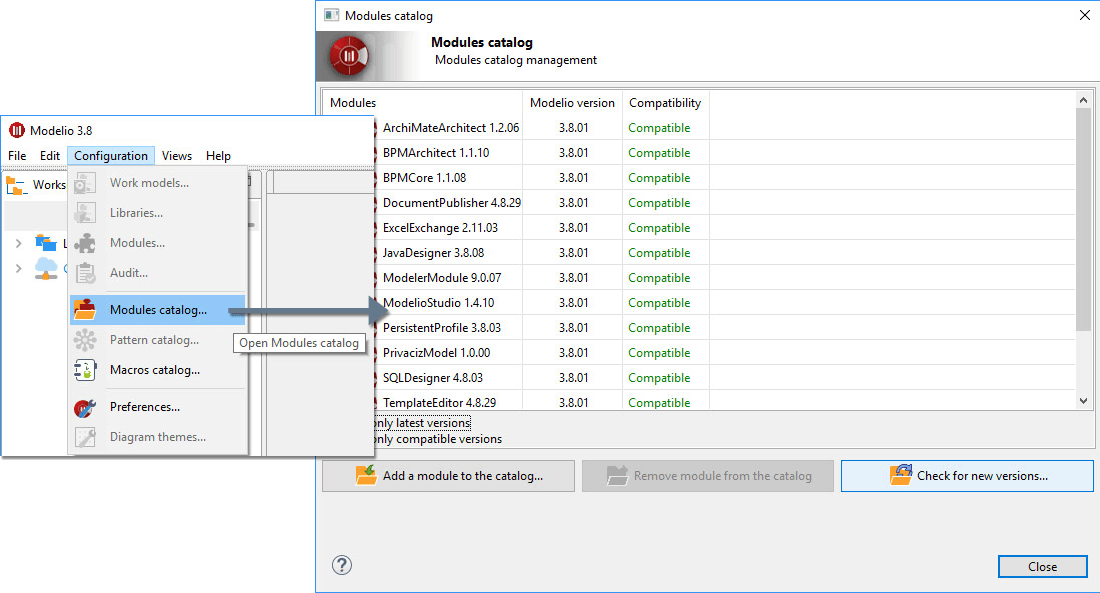This screenshot has width=1100, height=593.
Task: Click the Macros catalog icon
Action: [85, 370]
